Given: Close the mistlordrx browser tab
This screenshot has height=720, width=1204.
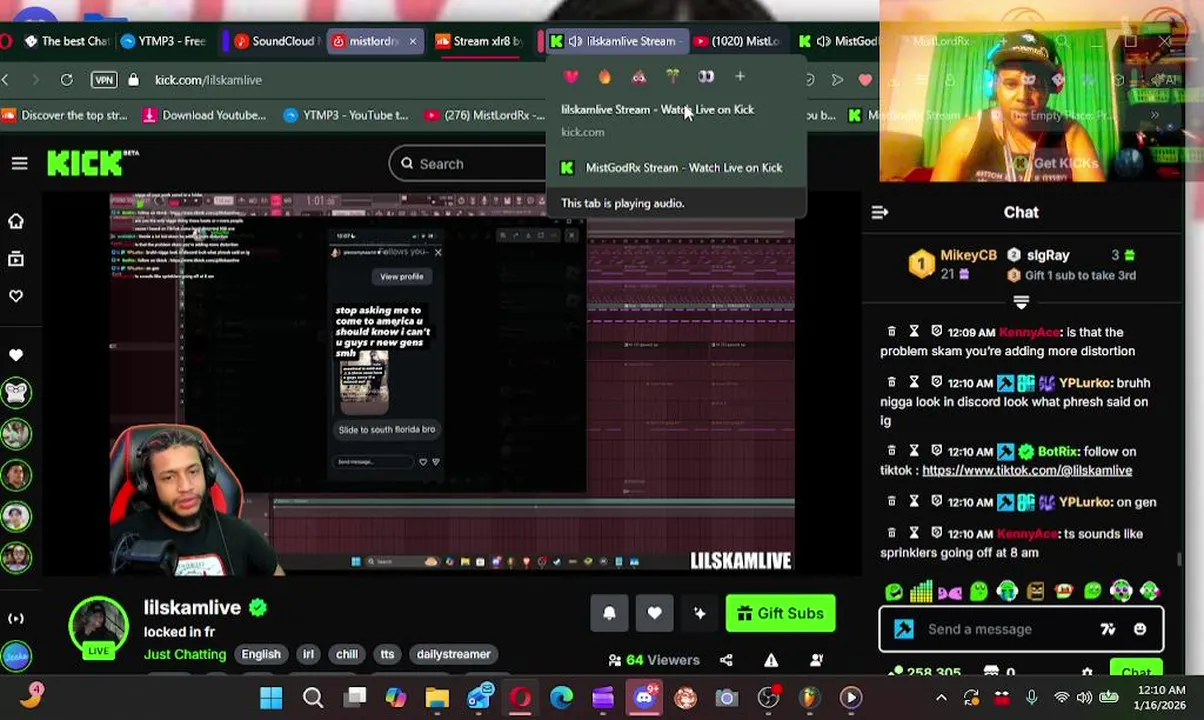Looking at the screenshot, I should point(412,41).
